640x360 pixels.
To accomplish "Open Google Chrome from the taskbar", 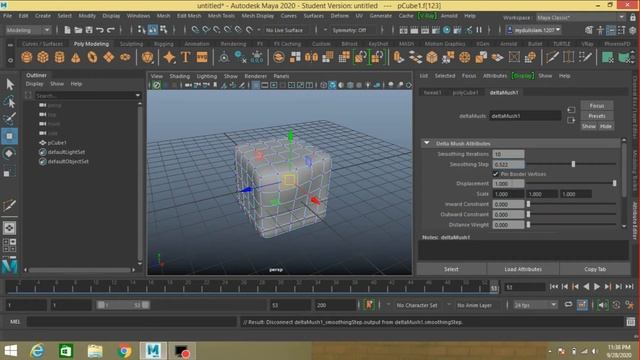I will 124,351.
